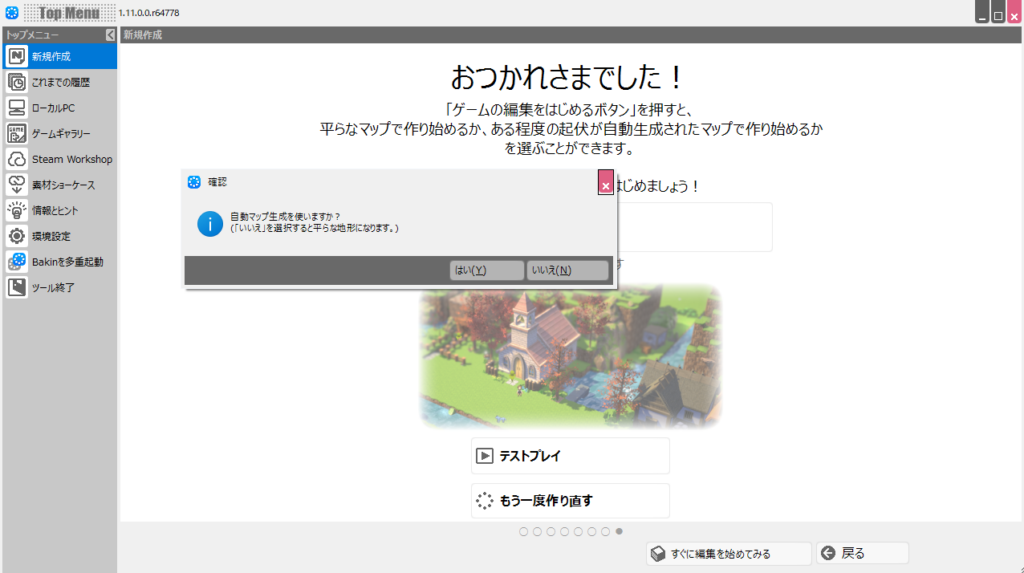Click the 情報とヒント lightbulb icon
This screenshot has height=573, width=1024.
pos(17,211)
